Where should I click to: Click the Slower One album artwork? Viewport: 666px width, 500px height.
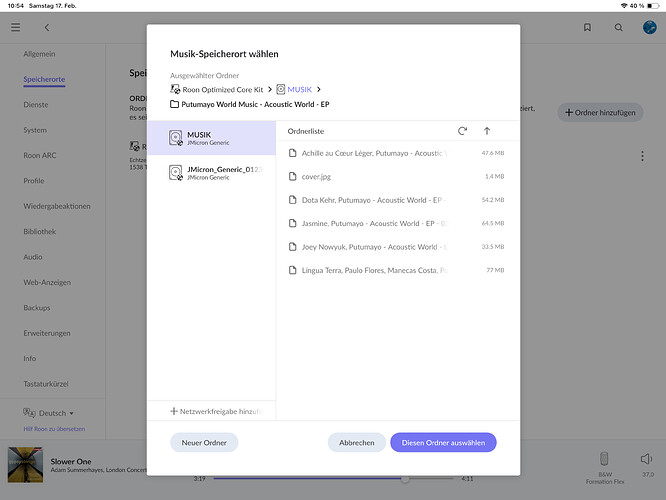(x=25, y=464)
